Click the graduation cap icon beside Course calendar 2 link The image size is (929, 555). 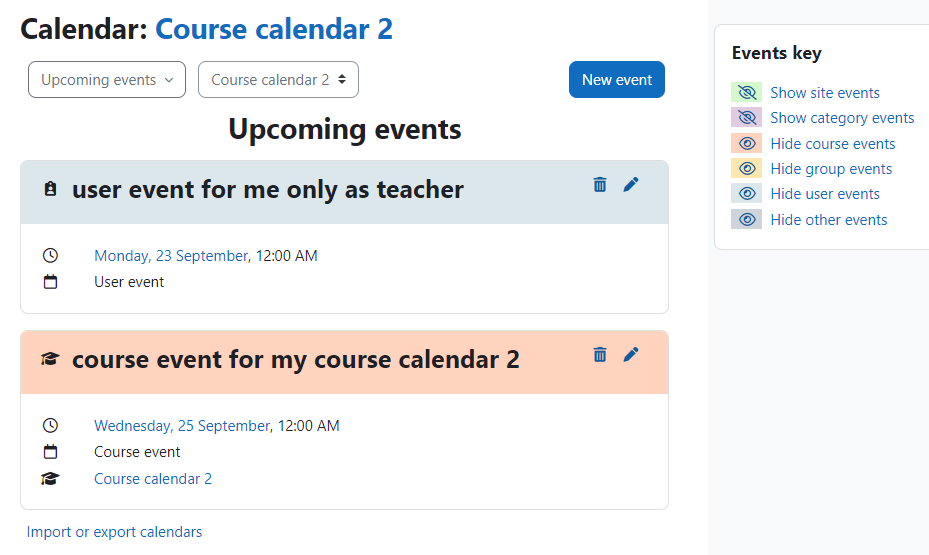point(50,479)
